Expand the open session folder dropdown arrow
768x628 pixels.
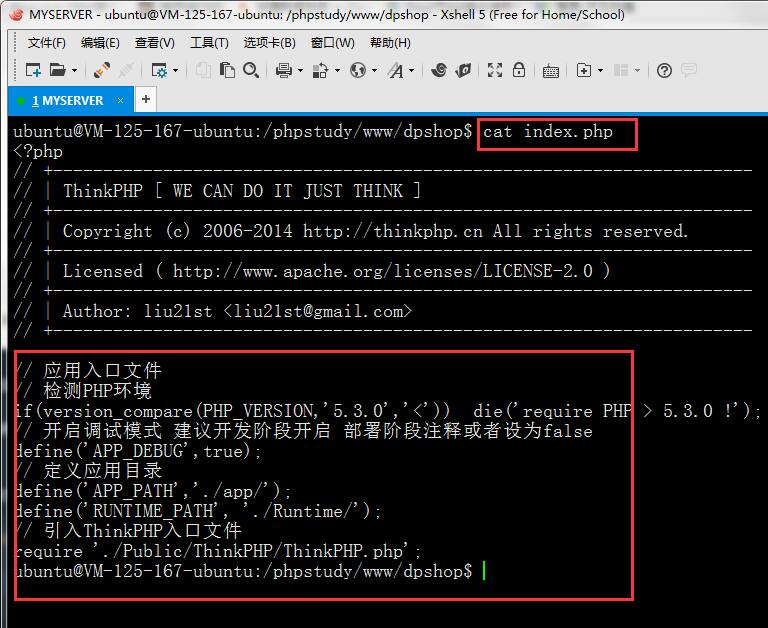[74, 71]
